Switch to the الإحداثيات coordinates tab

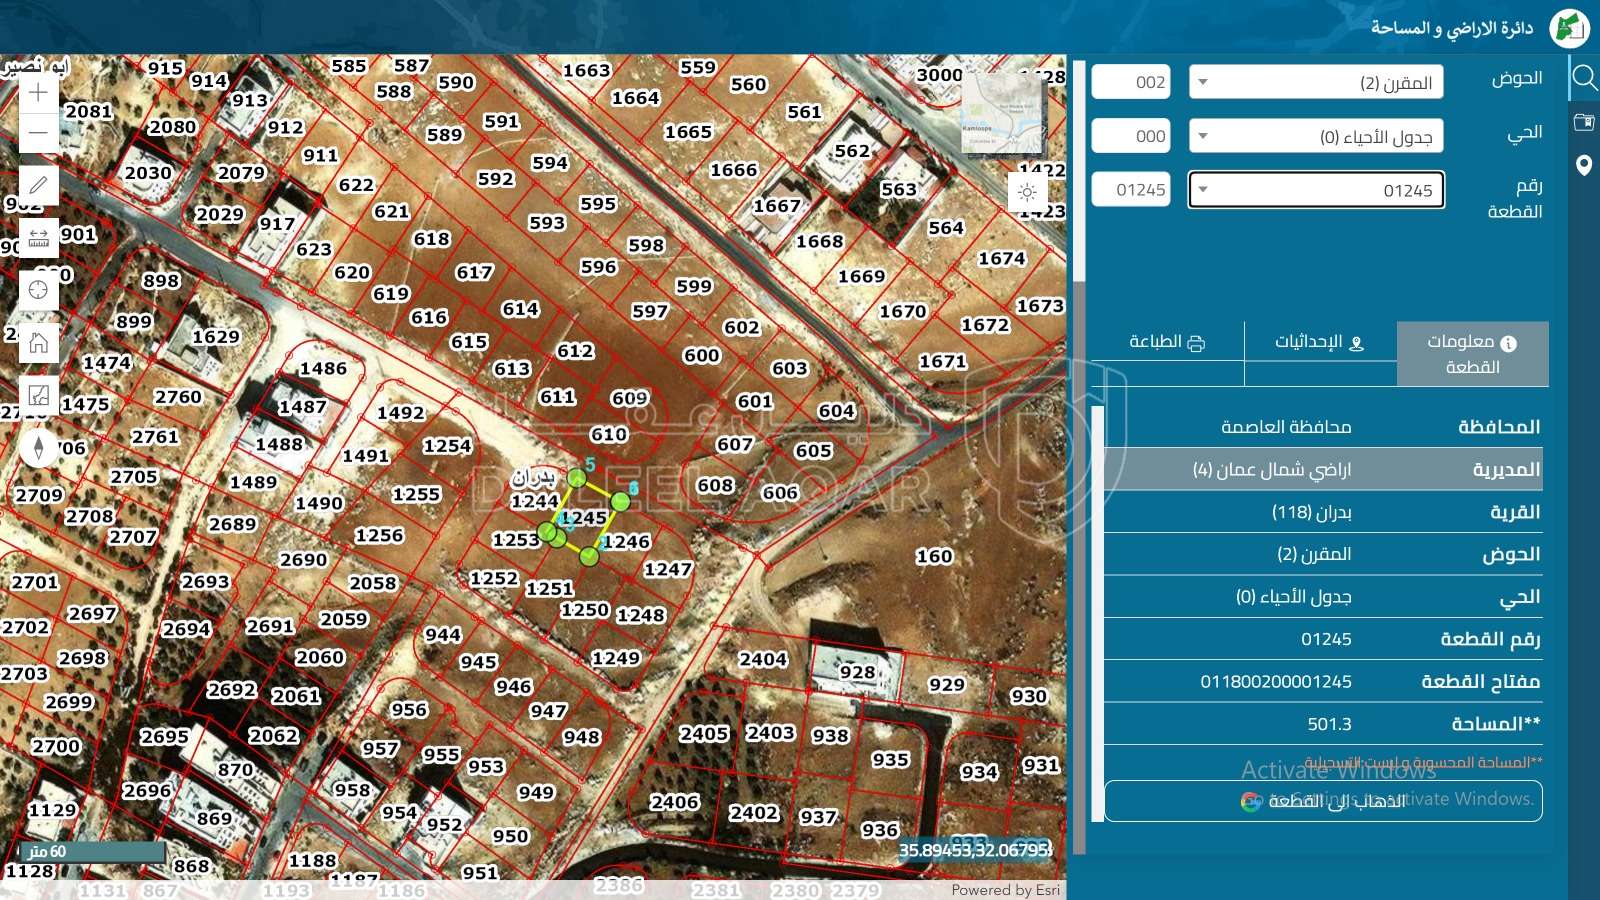tap(1319, 343)
